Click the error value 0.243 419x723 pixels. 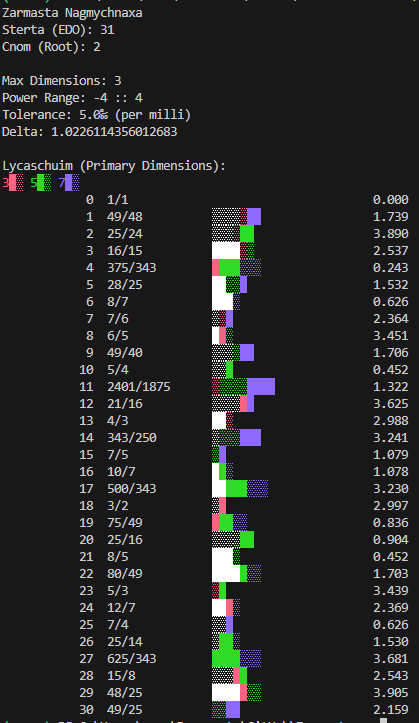tap(390, 268)
